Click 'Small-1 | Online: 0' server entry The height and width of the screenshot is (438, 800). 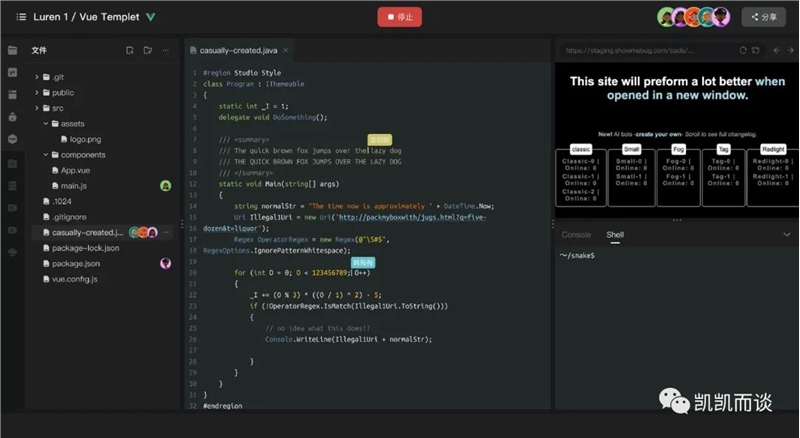point(631,180)
